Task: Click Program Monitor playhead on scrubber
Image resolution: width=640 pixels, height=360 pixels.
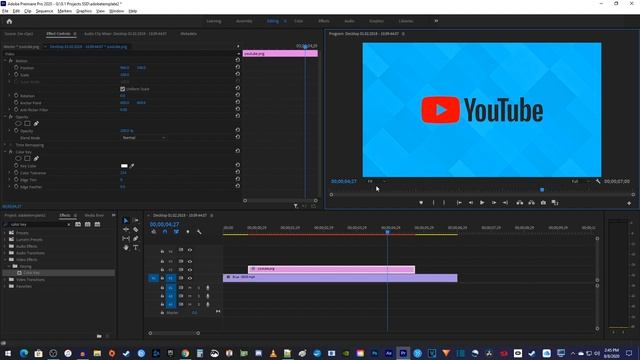Action: 542,190
